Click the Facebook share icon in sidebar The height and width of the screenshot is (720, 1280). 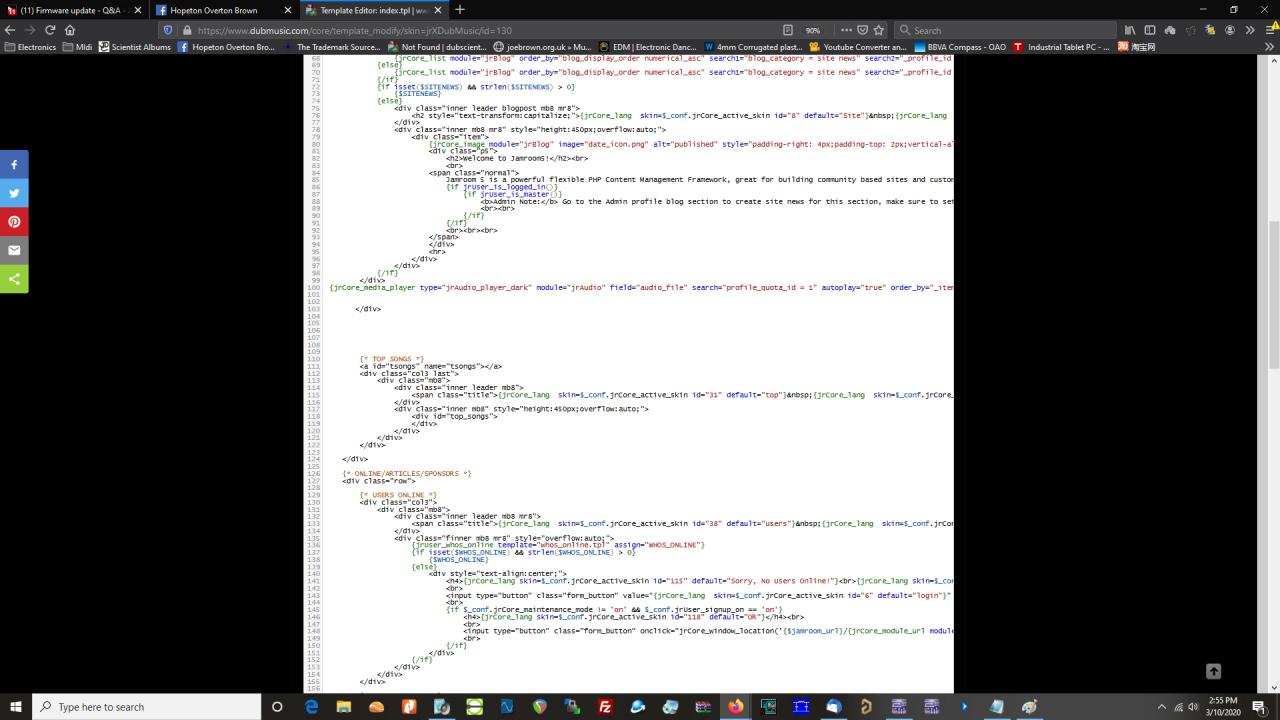pos(14,165)
